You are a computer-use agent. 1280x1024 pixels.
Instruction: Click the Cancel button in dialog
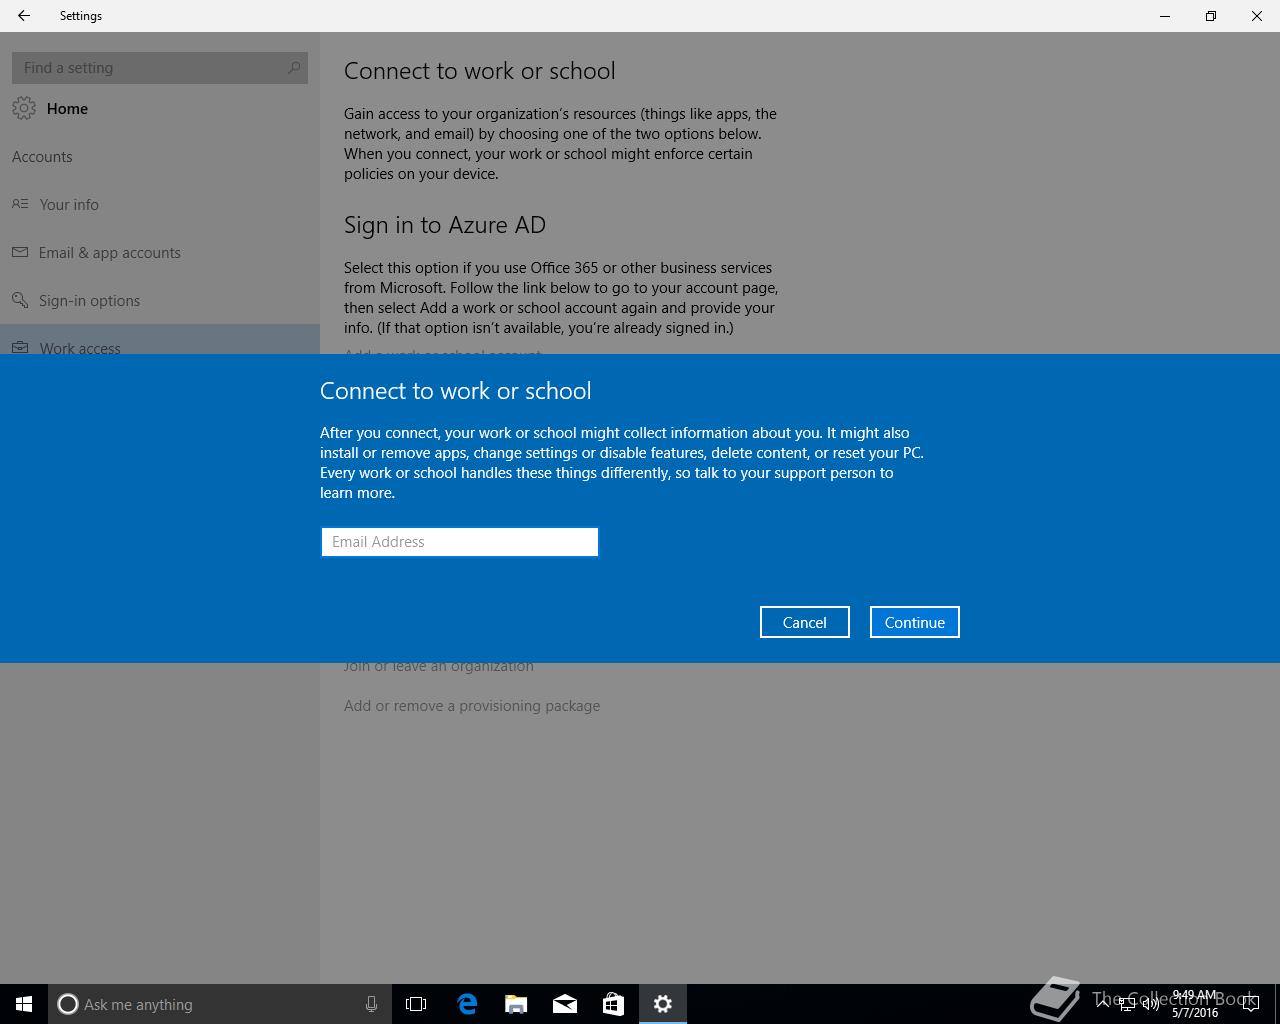point(805,622)
